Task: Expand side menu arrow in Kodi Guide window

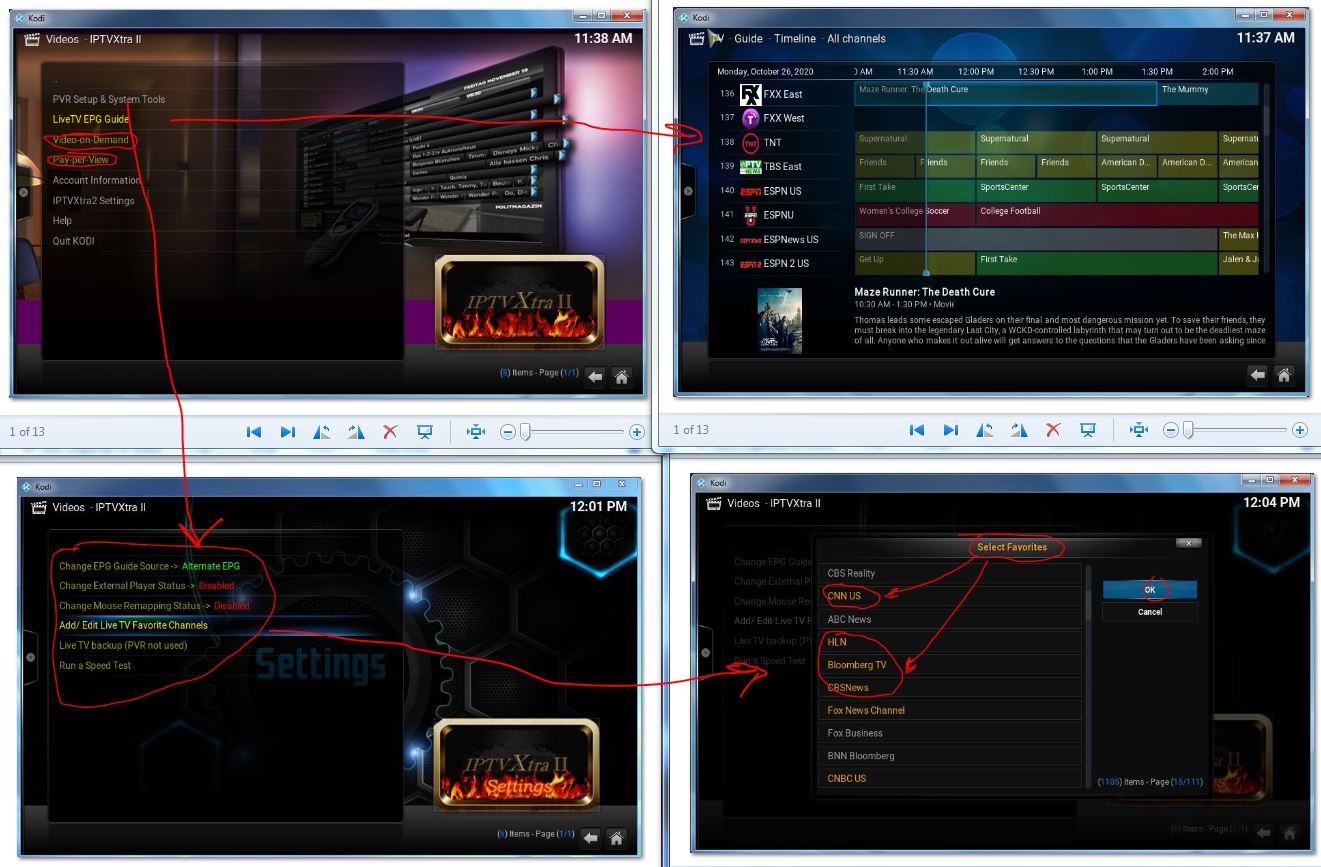Action: point(687,191)
